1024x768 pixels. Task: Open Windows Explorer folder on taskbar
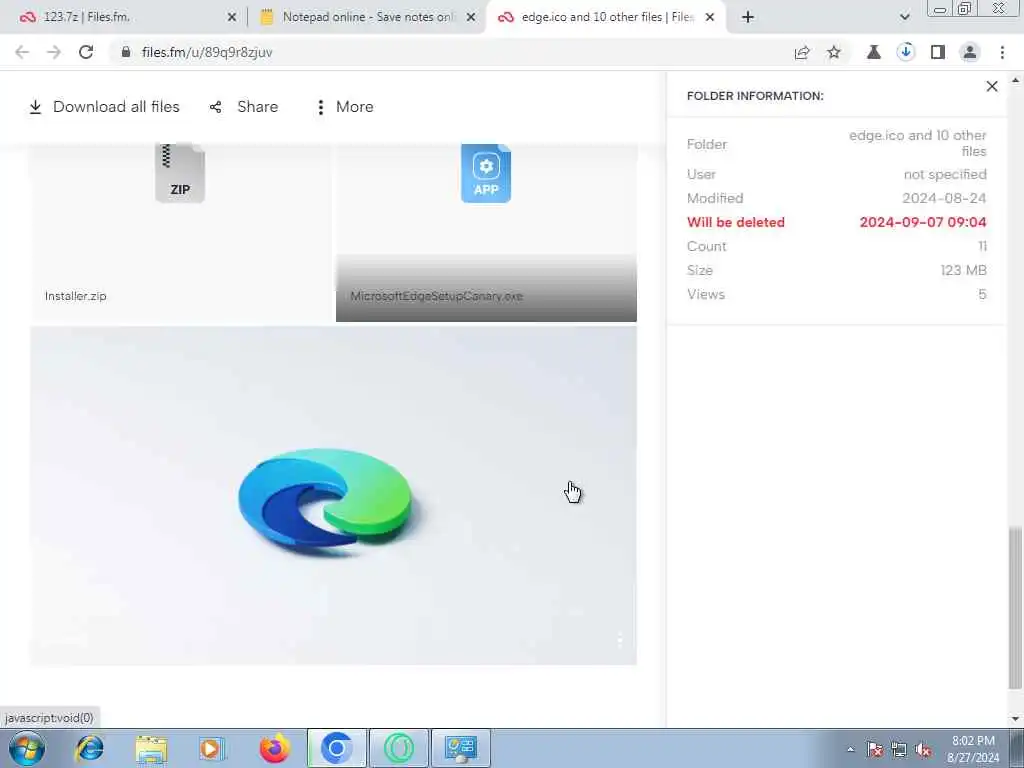tap(151, 748)
